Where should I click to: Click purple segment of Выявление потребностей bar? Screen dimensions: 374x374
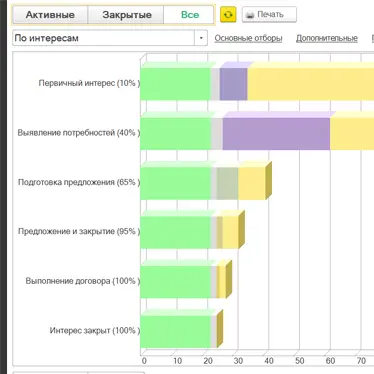276,134
